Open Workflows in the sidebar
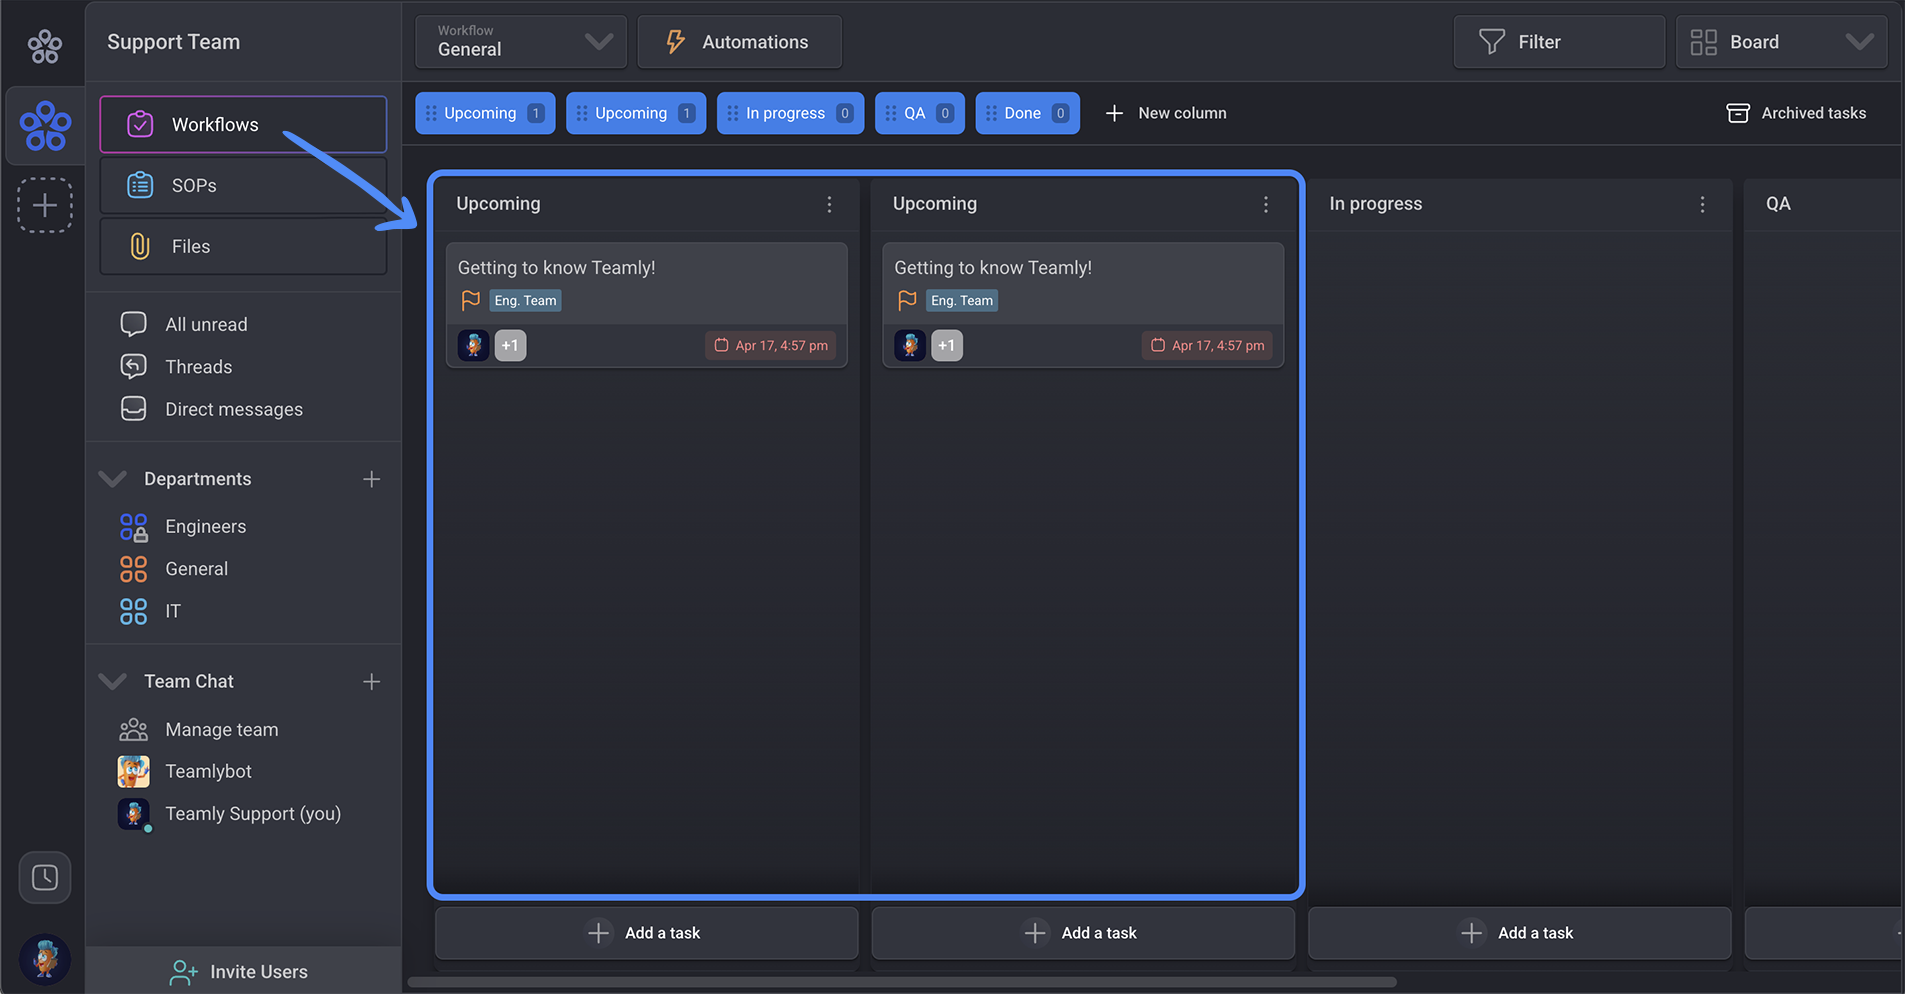This screenshot has width=1905, height=994. coord(243,124)
